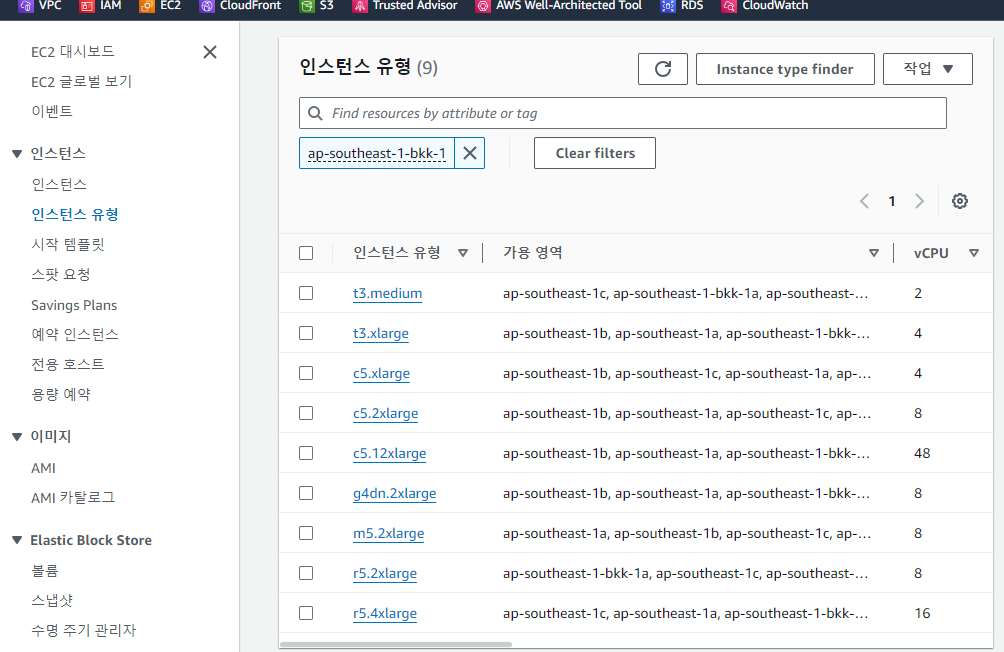Open EC2 글로벌 보기 in sidebar
This screenshot has height=652, width=1004.
point(81,82)
